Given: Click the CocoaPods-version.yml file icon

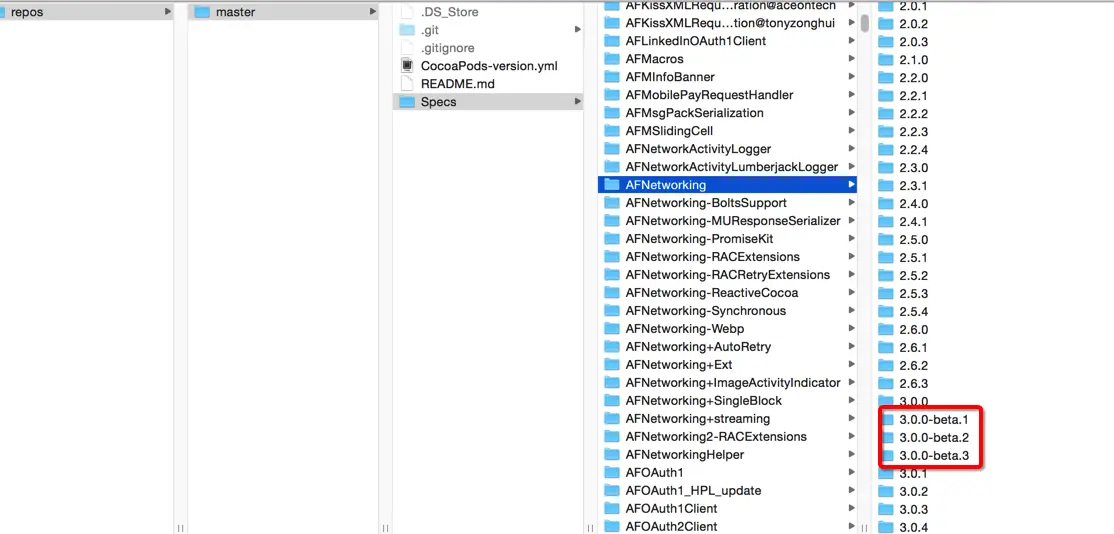Looking at the screenshot, I should (x=407, y=65).
